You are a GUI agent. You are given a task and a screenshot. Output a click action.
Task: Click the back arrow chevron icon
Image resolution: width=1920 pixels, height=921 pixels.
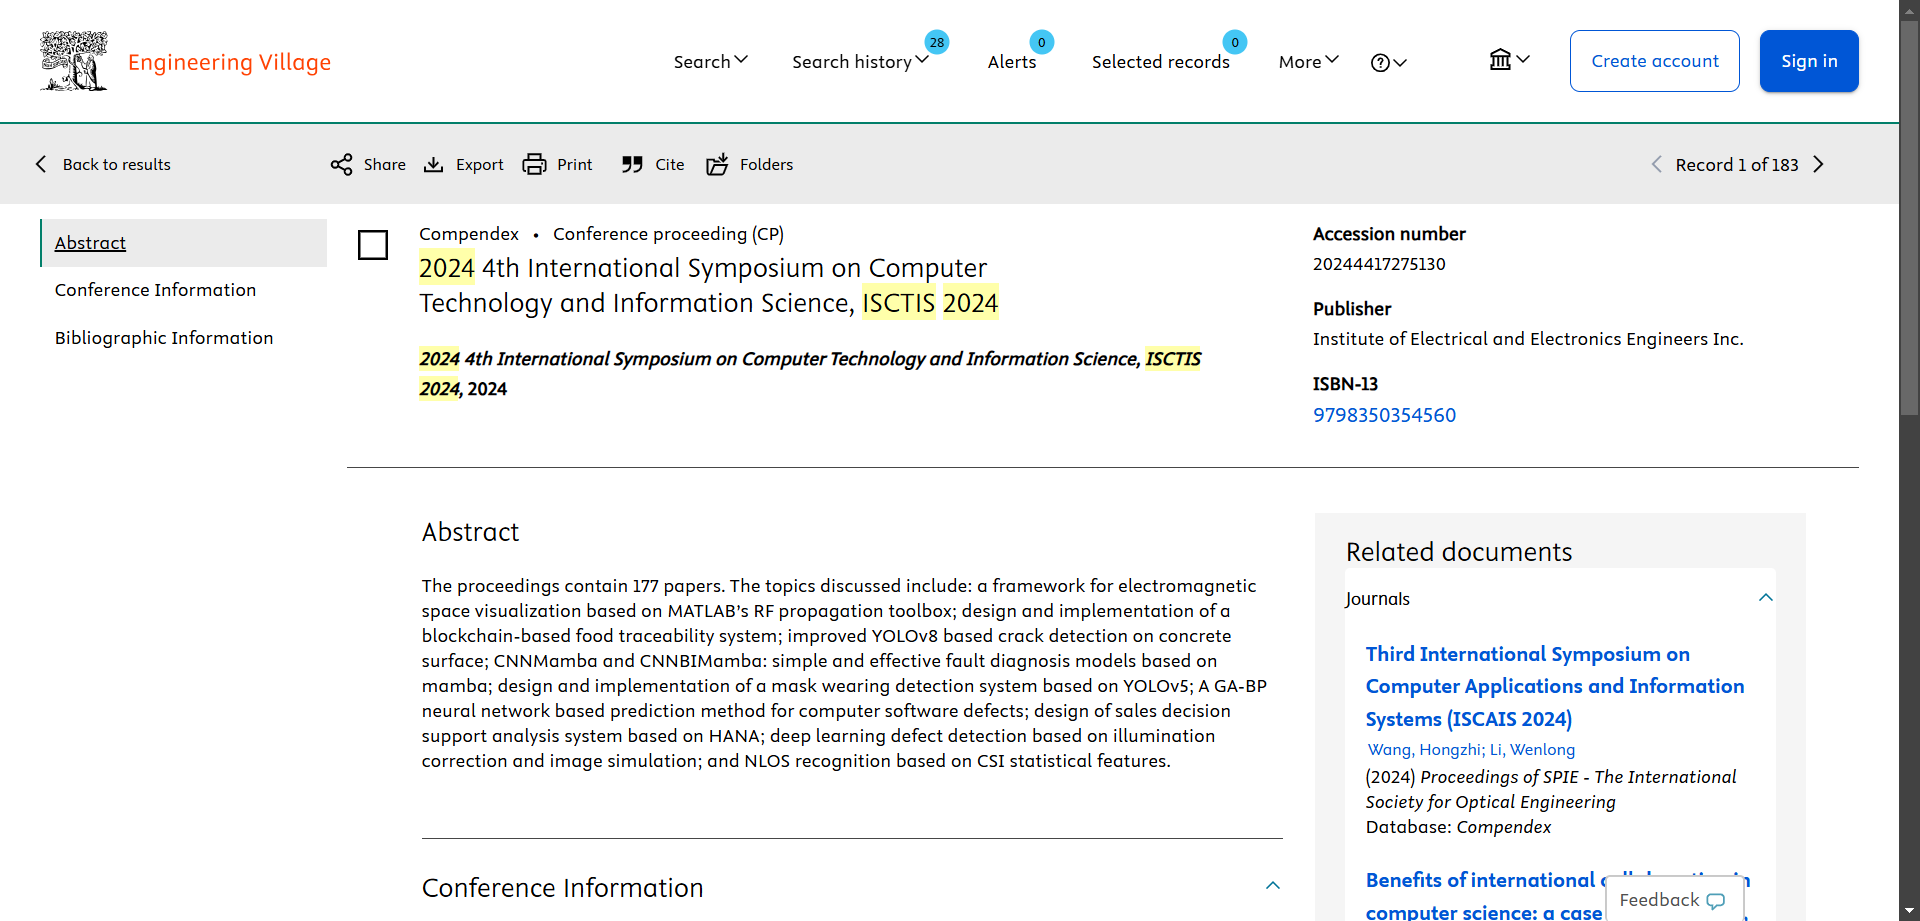(x=41, y=164)
